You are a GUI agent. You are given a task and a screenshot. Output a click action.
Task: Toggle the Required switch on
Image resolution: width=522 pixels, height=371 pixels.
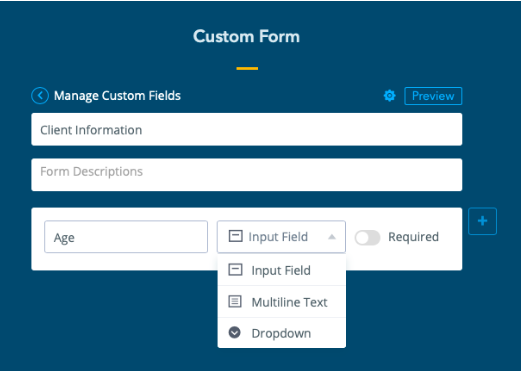click(367, 238)
